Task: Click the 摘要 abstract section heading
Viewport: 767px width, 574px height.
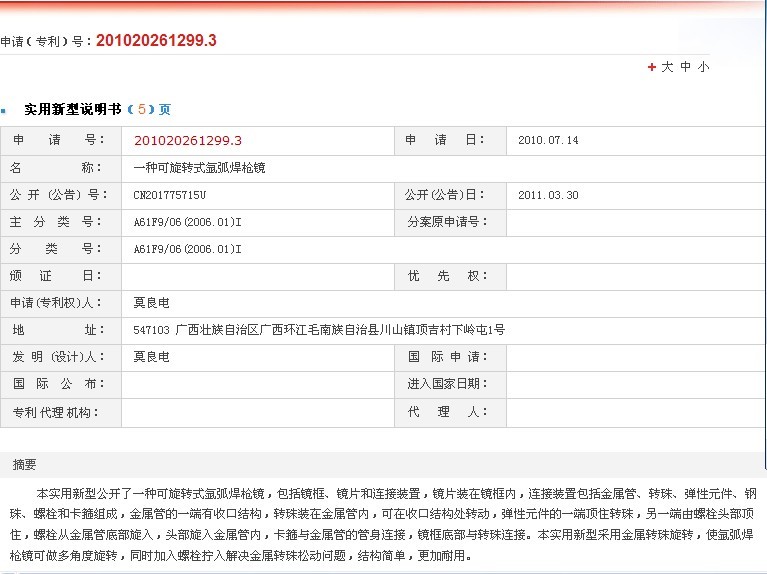Action: point(25,464)
